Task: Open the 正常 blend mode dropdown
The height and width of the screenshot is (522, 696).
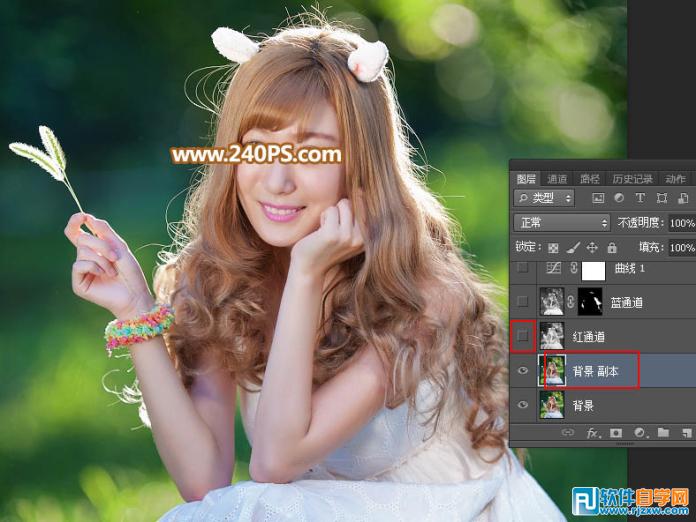Action: click(562, 222)
